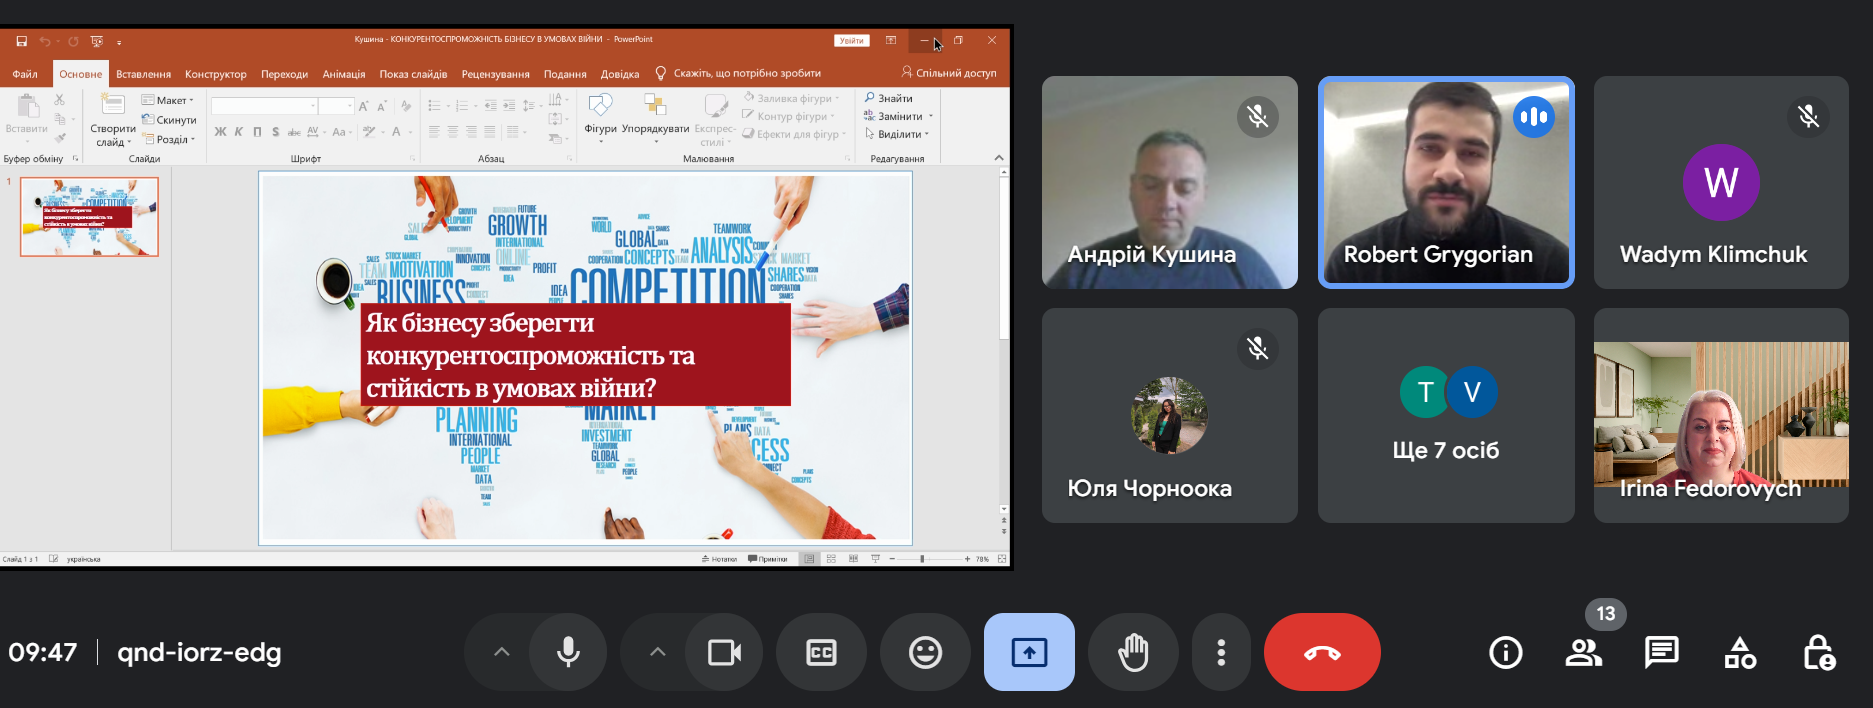This screenshot has height=708, width=1873.
Task: Click the Share (Спільний доступ) button
Action: [949, 73]
